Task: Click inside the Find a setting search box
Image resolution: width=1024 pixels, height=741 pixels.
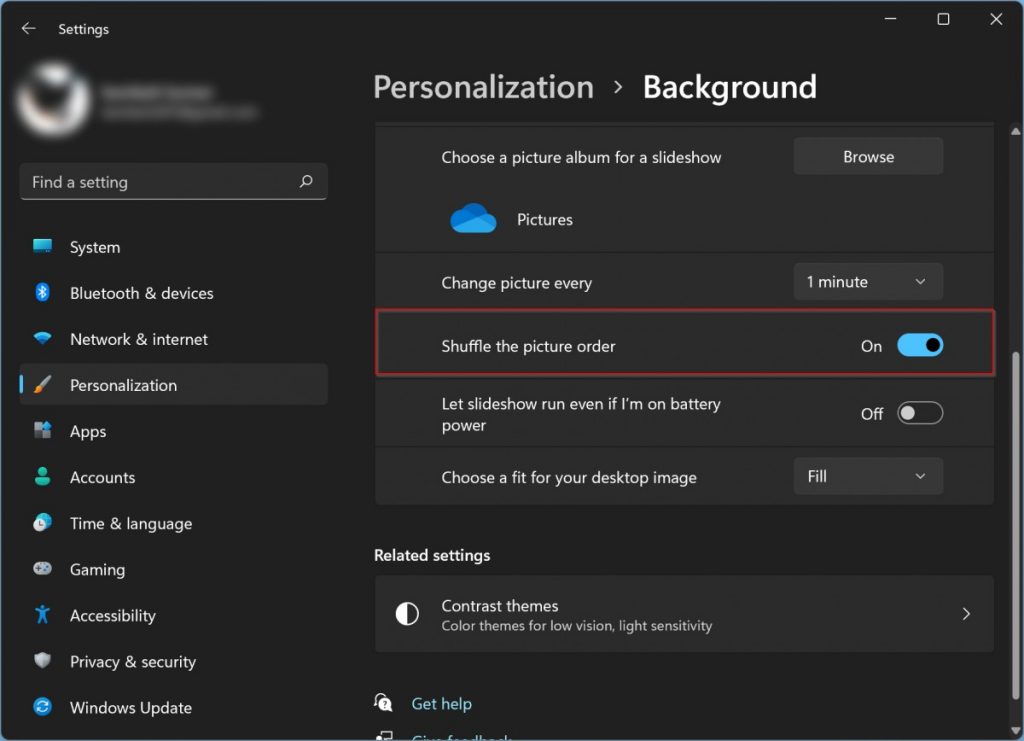Action: (173, 182)
